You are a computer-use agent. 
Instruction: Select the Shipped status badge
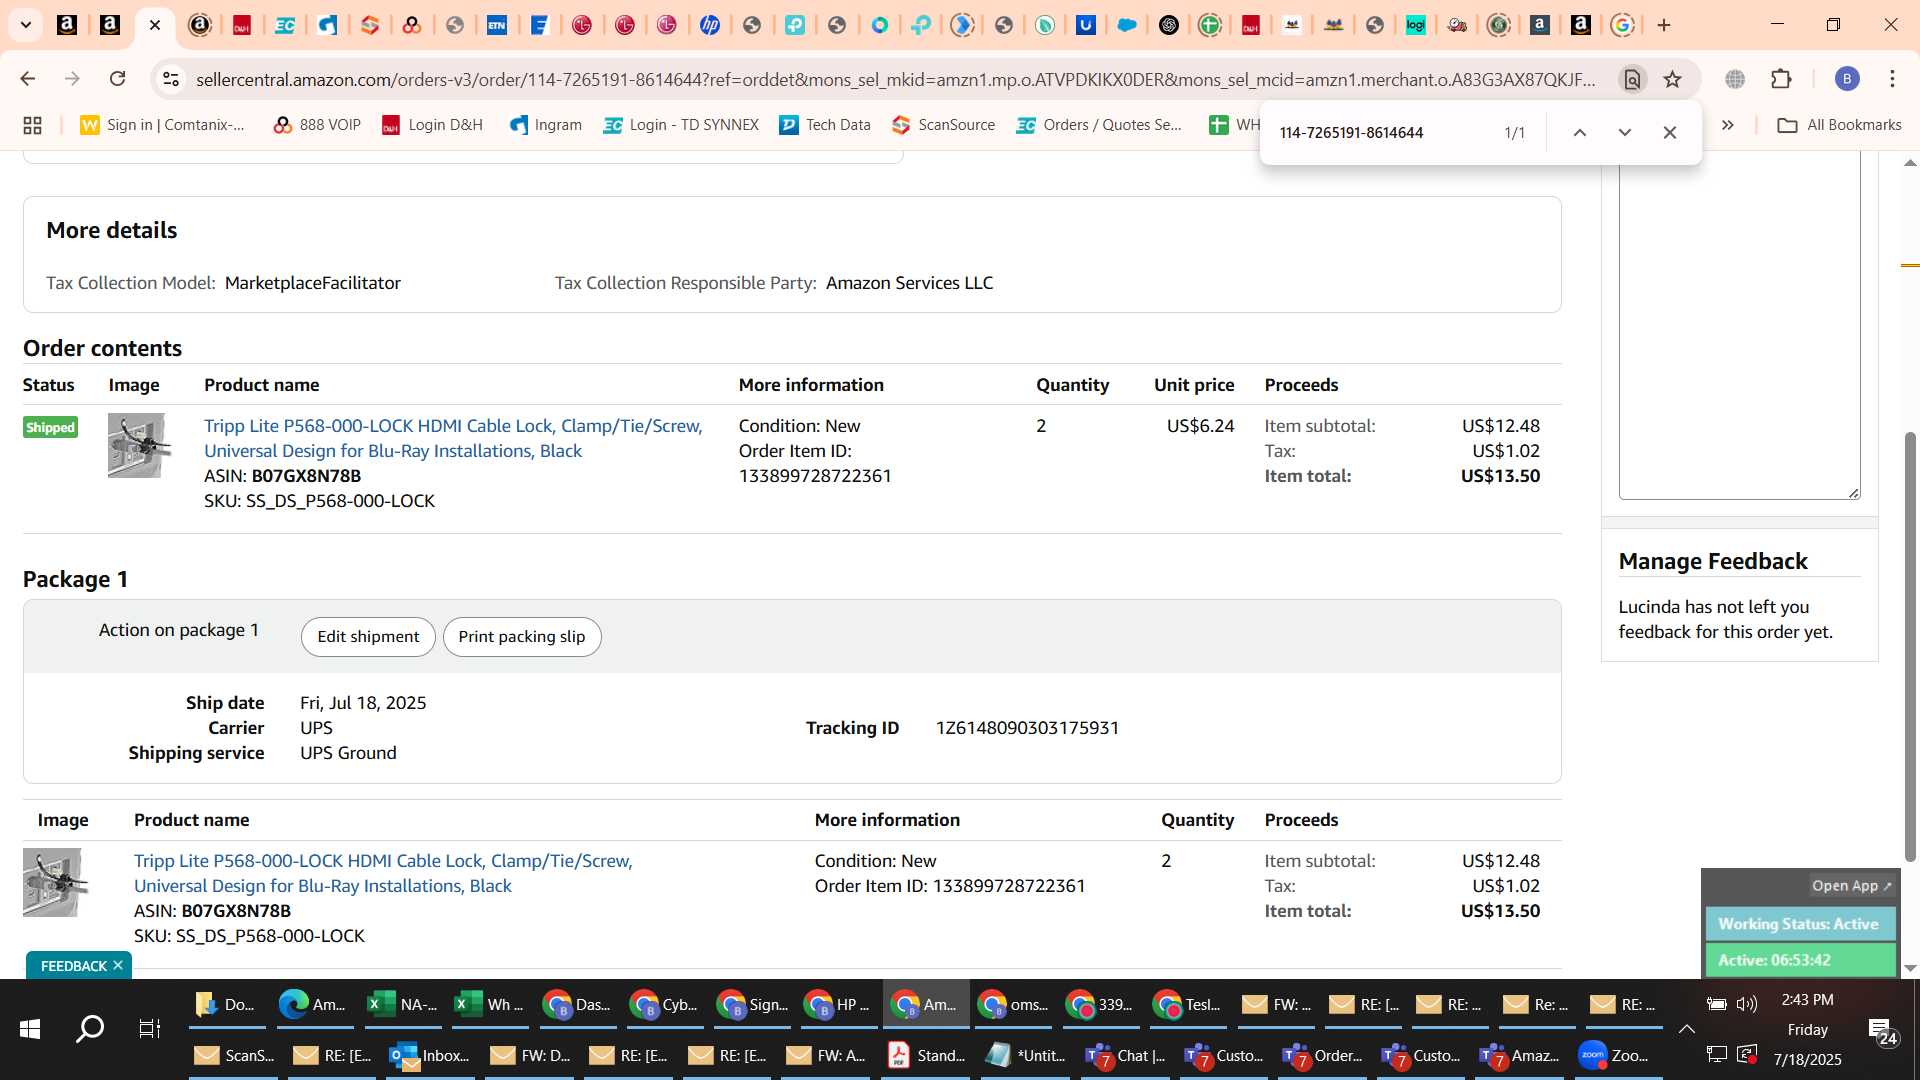coord(50,427)
